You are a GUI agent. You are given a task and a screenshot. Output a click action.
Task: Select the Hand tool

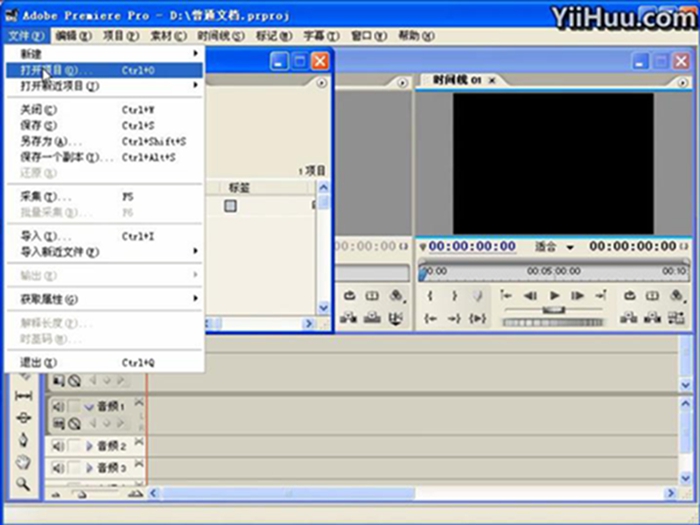[24, 462]
